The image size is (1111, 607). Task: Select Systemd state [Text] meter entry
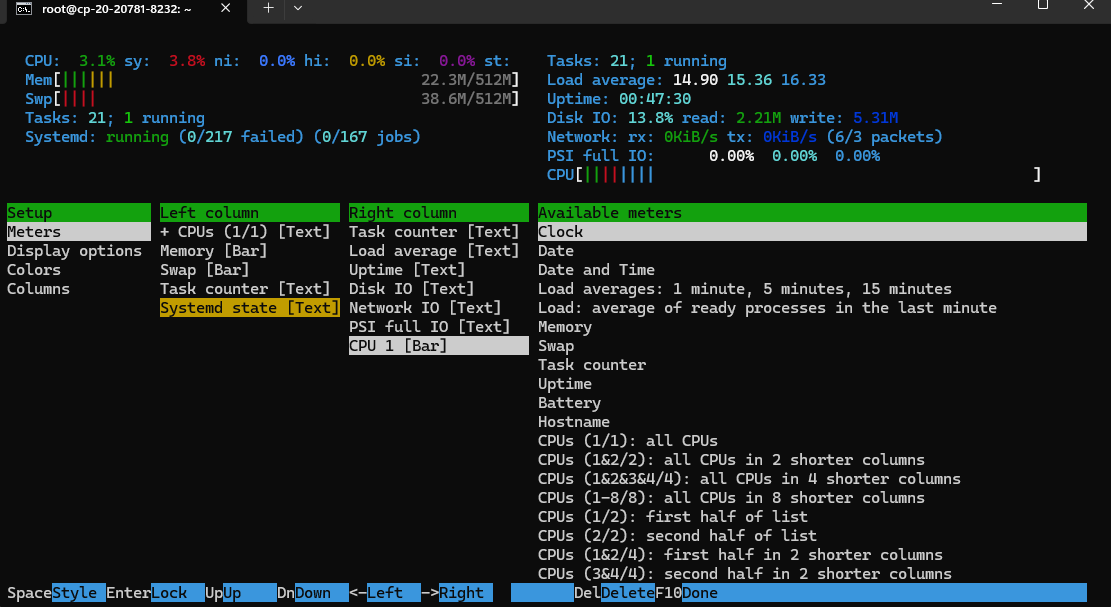coord(249,308)
